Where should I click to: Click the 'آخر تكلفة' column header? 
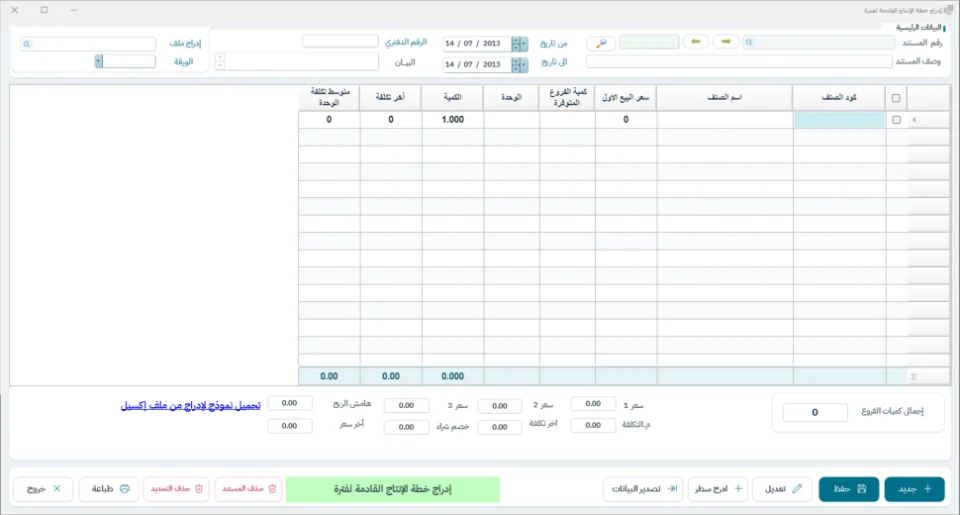[391, 98]
